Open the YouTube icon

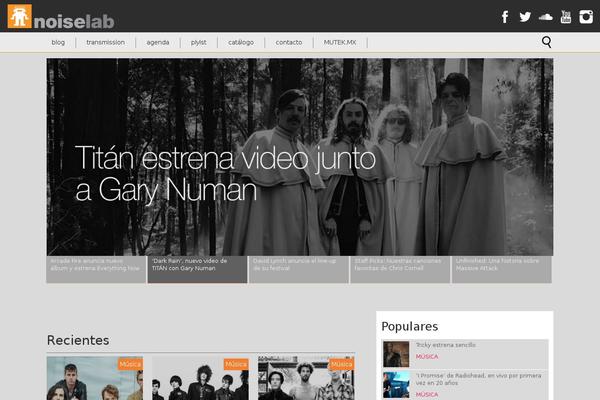coord(566,17)
